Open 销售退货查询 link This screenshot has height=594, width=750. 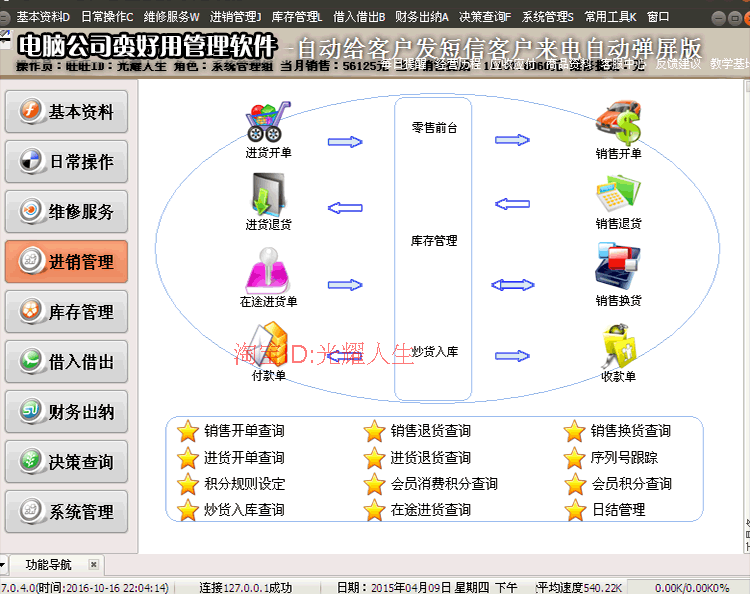point(430,431)
